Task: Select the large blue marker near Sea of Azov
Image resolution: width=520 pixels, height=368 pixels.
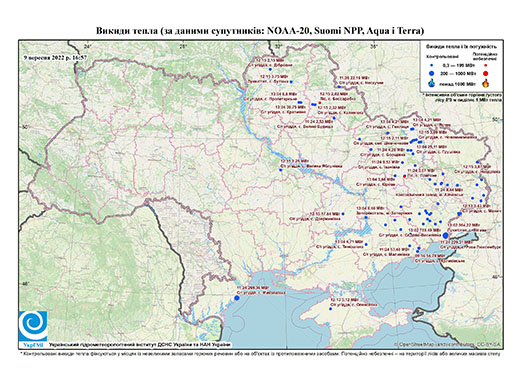Action: pos(446,235)
